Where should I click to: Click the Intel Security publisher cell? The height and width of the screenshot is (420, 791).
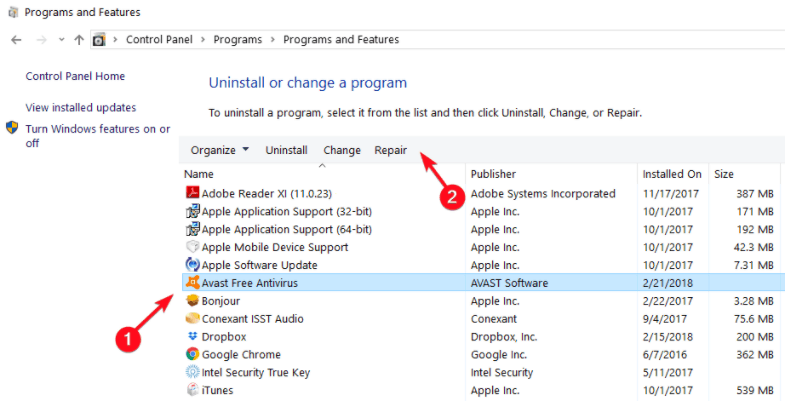tap(501, 373)
